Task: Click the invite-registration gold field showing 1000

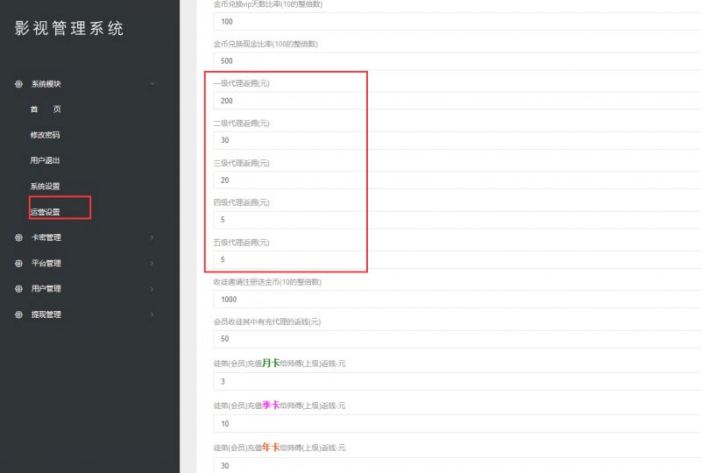Action: (x=457, y=300)
